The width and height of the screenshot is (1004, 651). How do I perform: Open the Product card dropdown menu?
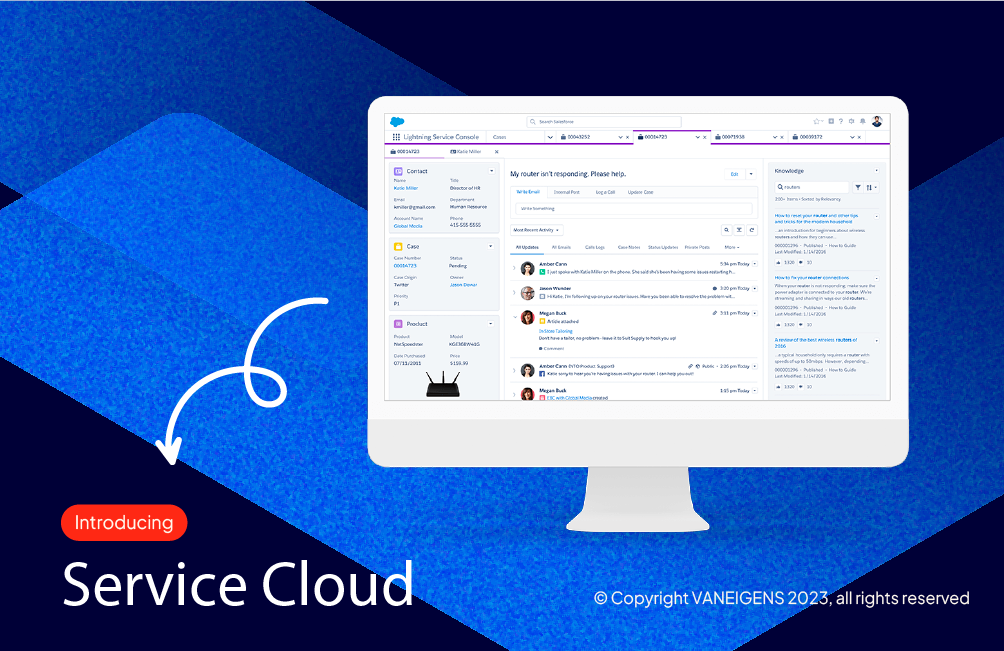coord(491,324)
